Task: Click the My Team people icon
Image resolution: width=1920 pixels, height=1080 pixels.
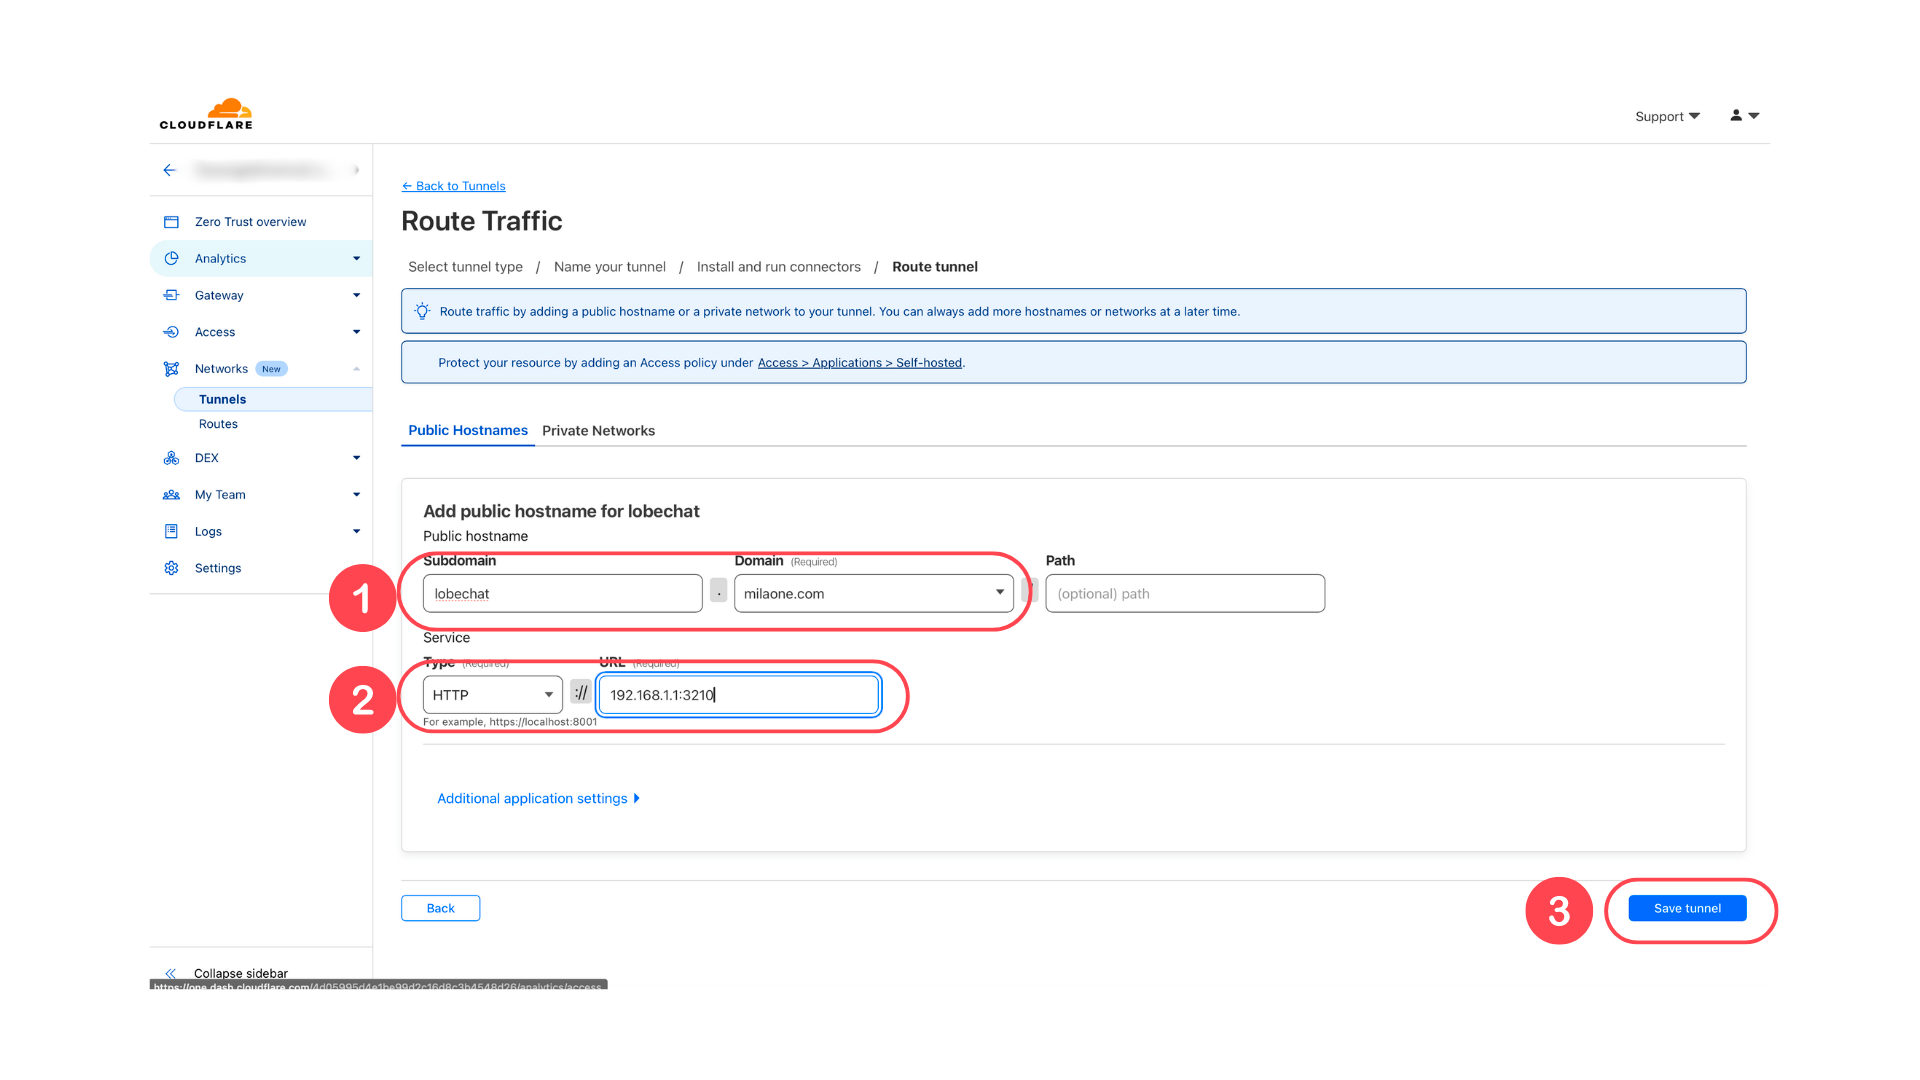Action: coord(171,495)
